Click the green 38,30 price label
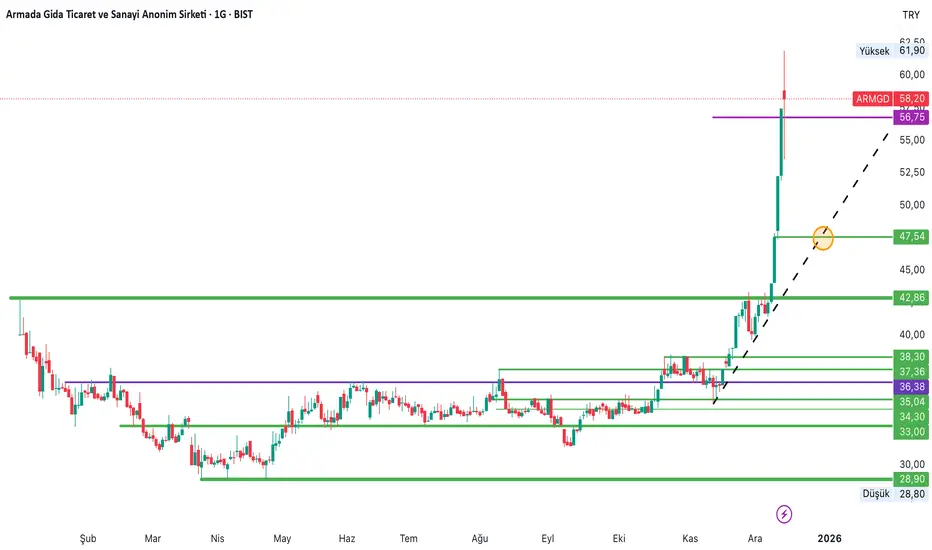This screenshot has width=932, height=550. tap(911, 357)
